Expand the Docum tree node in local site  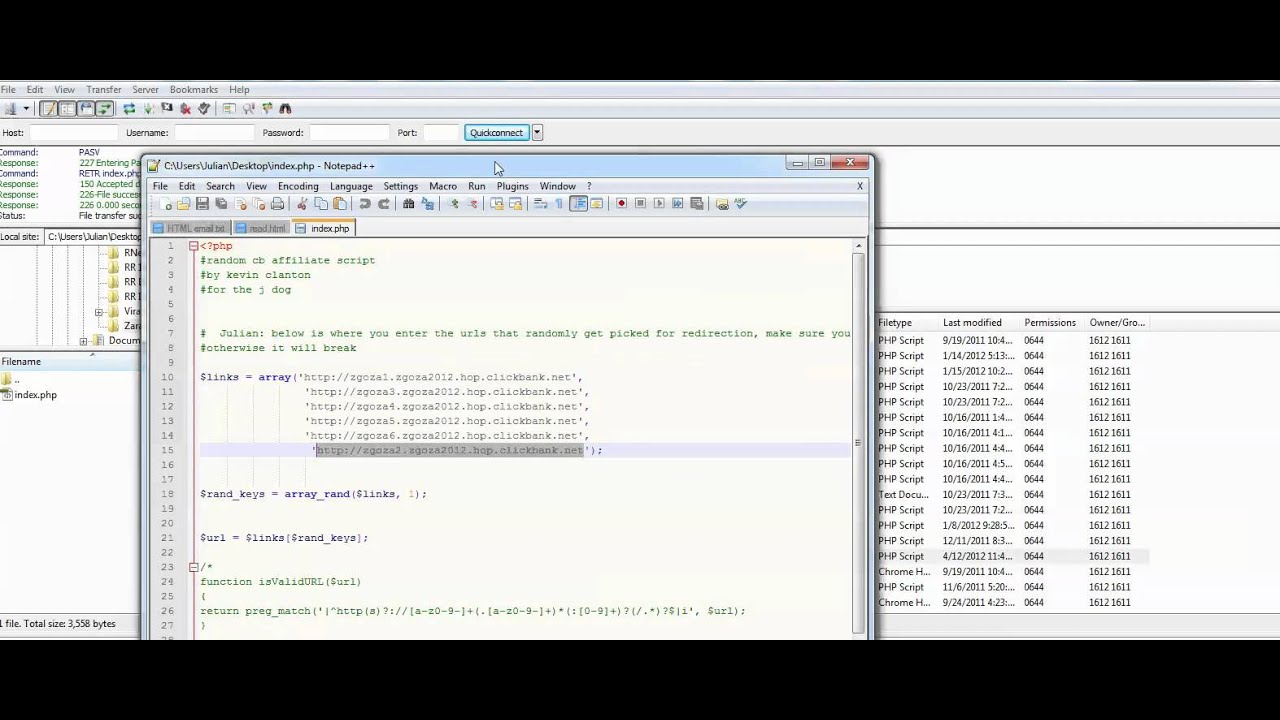point(84,341)
